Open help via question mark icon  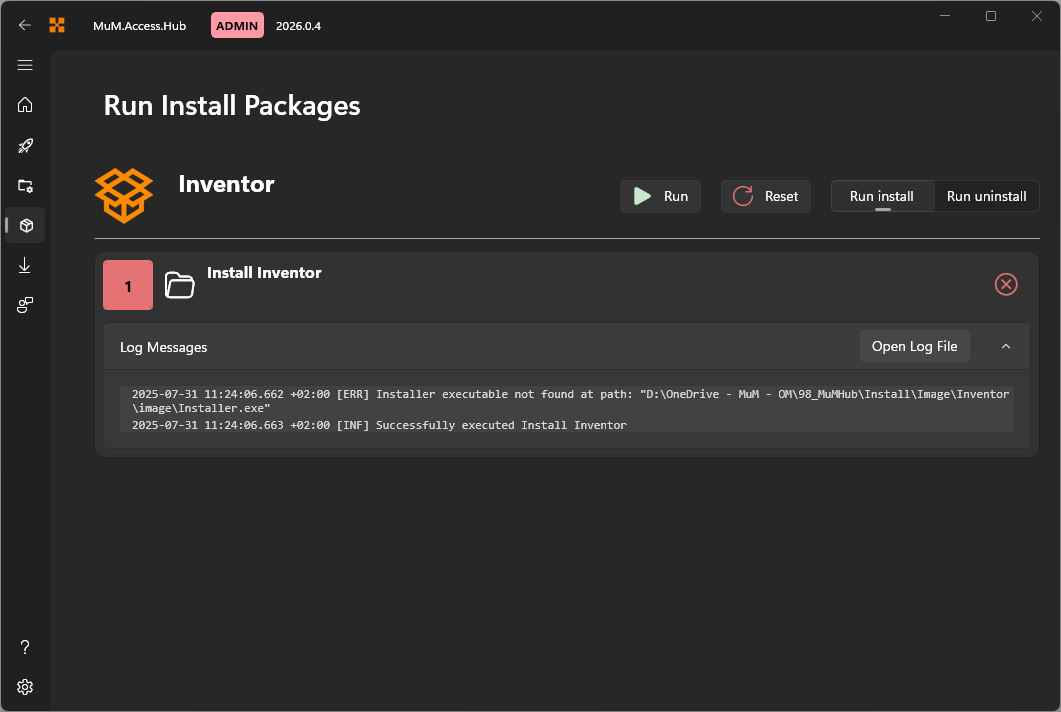click(x=25, y=647)
